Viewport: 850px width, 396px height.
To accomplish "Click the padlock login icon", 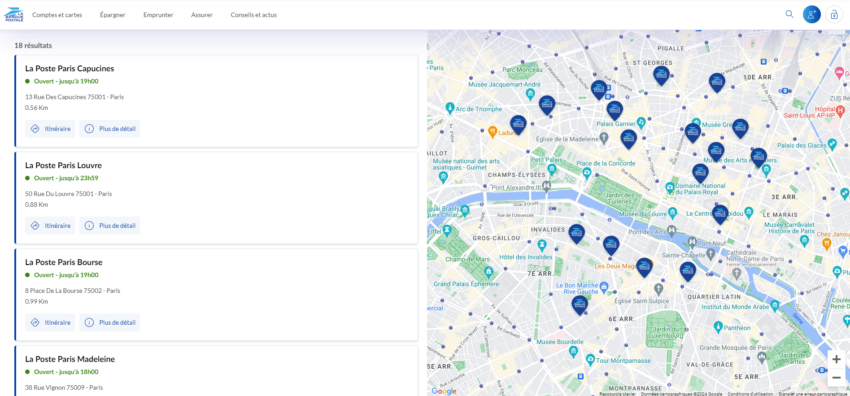I will coord(834,15).
